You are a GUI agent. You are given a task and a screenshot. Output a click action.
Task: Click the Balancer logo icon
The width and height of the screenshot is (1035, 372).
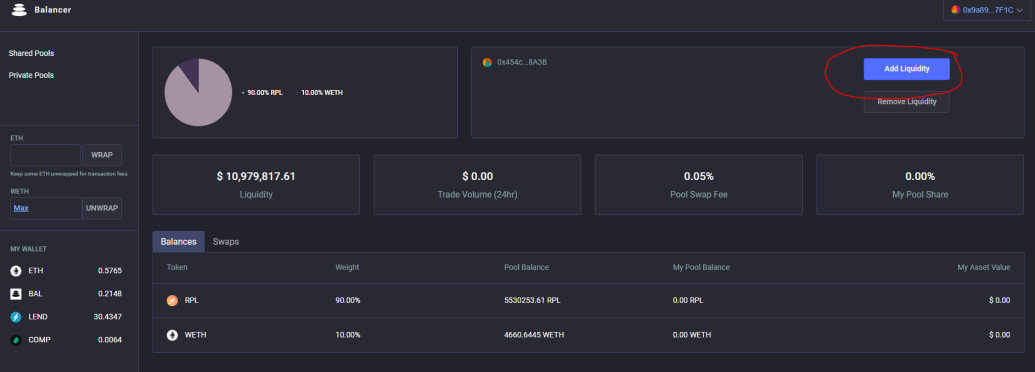[x=19, y=10]
